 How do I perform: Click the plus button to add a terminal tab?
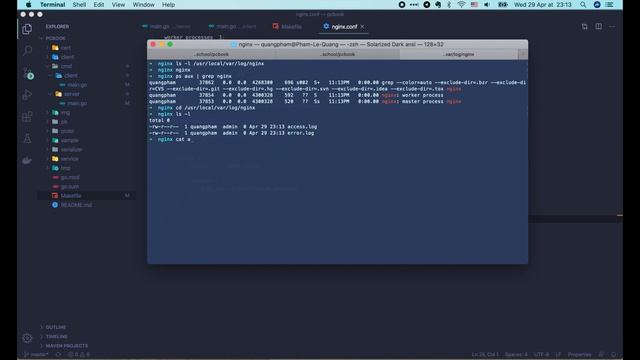point(523,54)
